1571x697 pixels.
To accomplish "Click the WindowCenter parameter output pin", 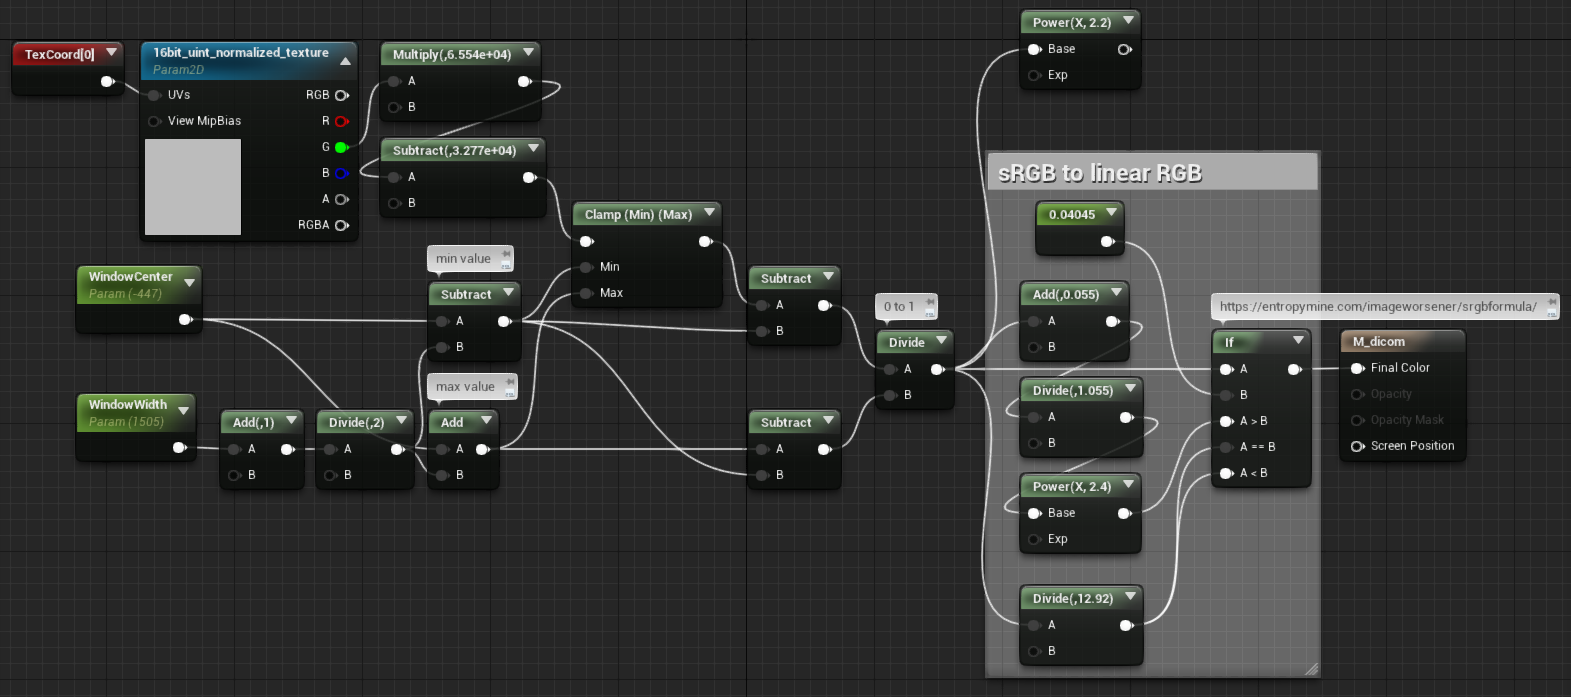I will click(185, 320).
